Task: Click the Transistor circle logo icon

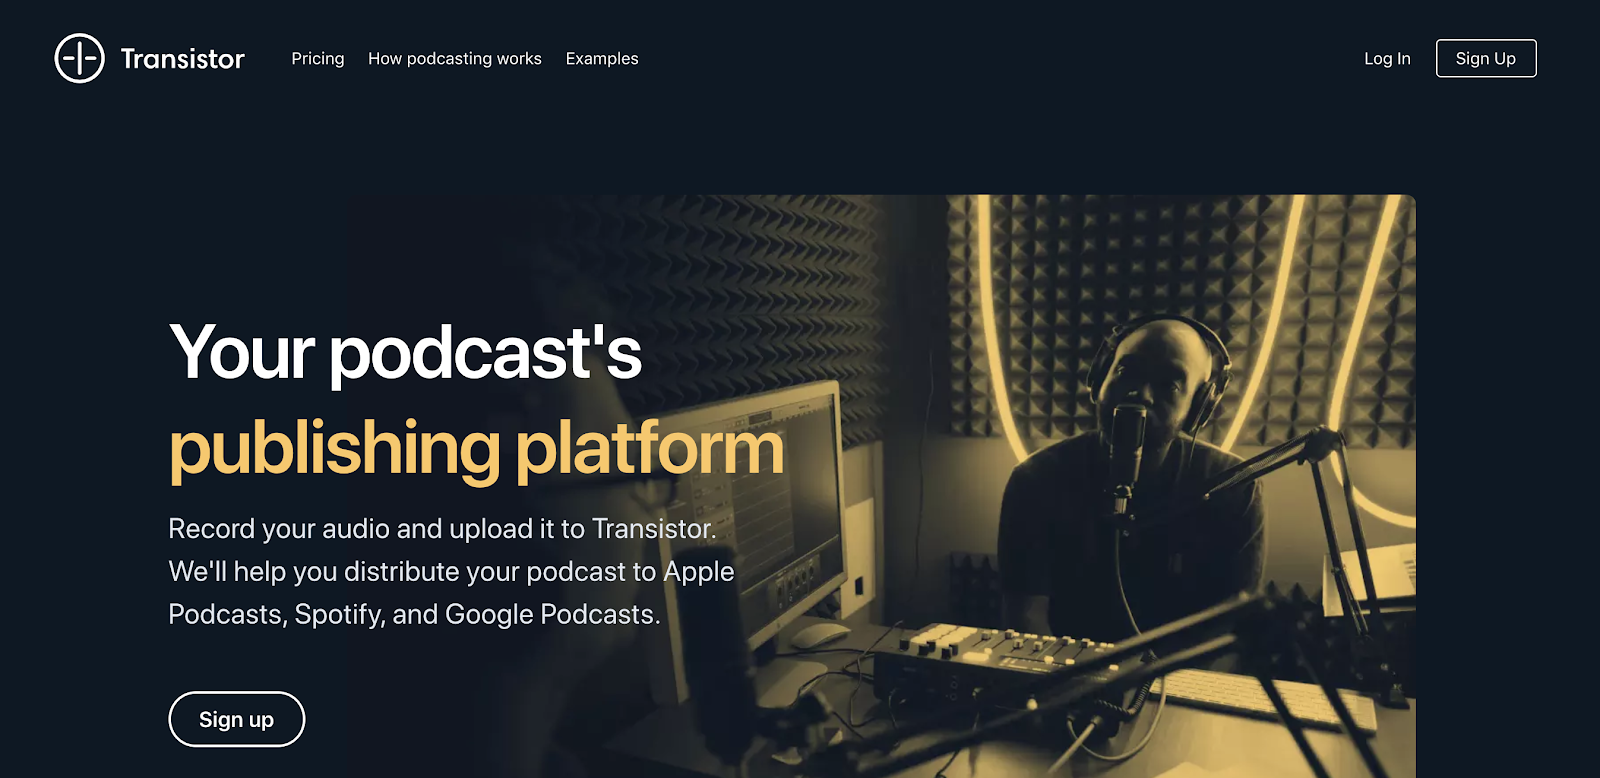Action: (79, 58)
